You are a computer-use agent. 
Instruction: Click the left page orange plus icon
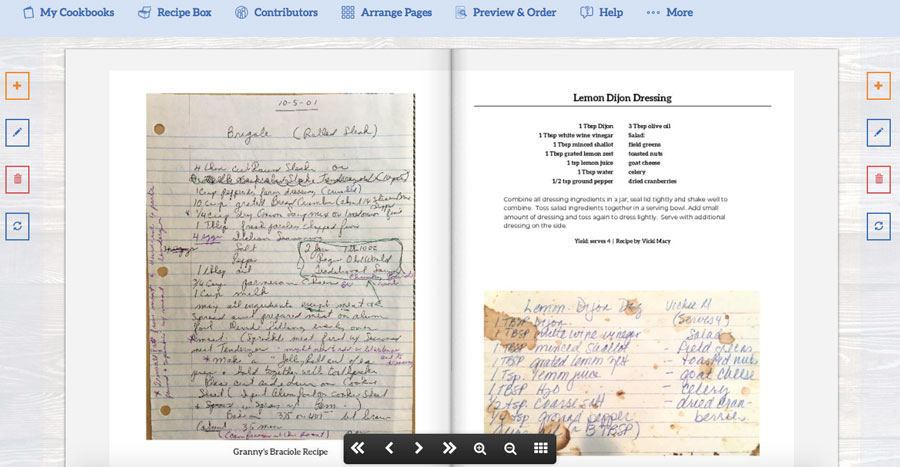(x=17, y=86)
